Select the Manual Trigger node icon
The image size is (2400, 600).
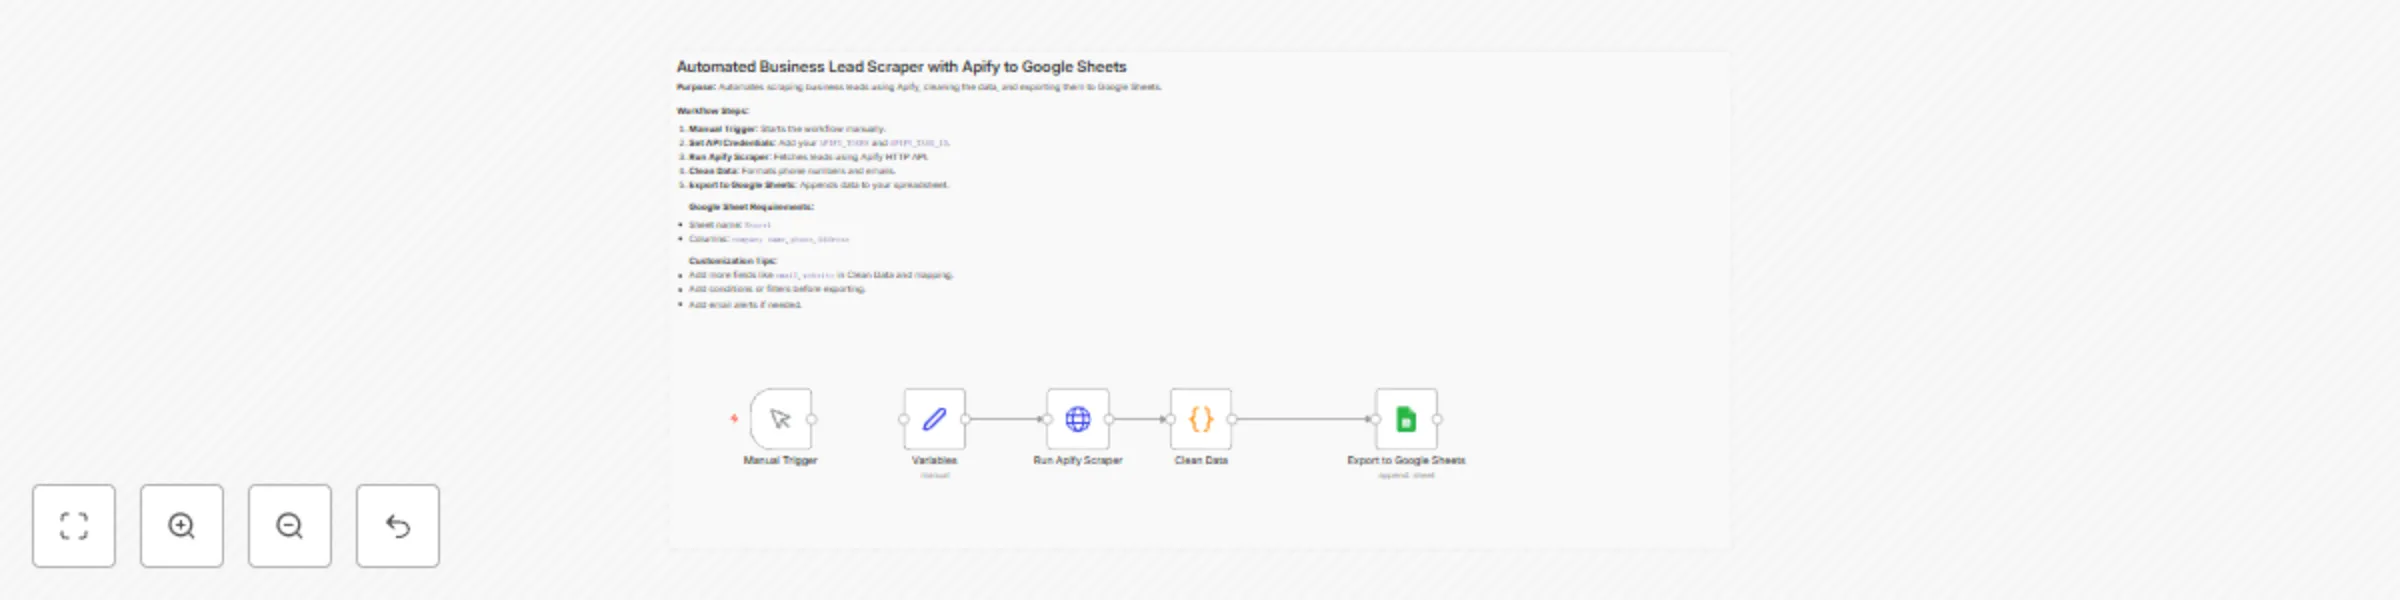(781, 419)
